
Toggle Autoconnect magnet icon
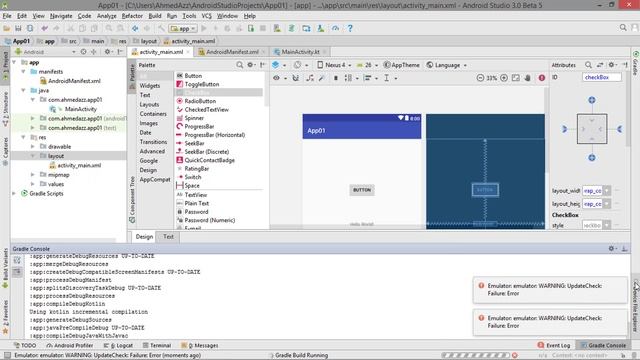(x=296, y=78)
